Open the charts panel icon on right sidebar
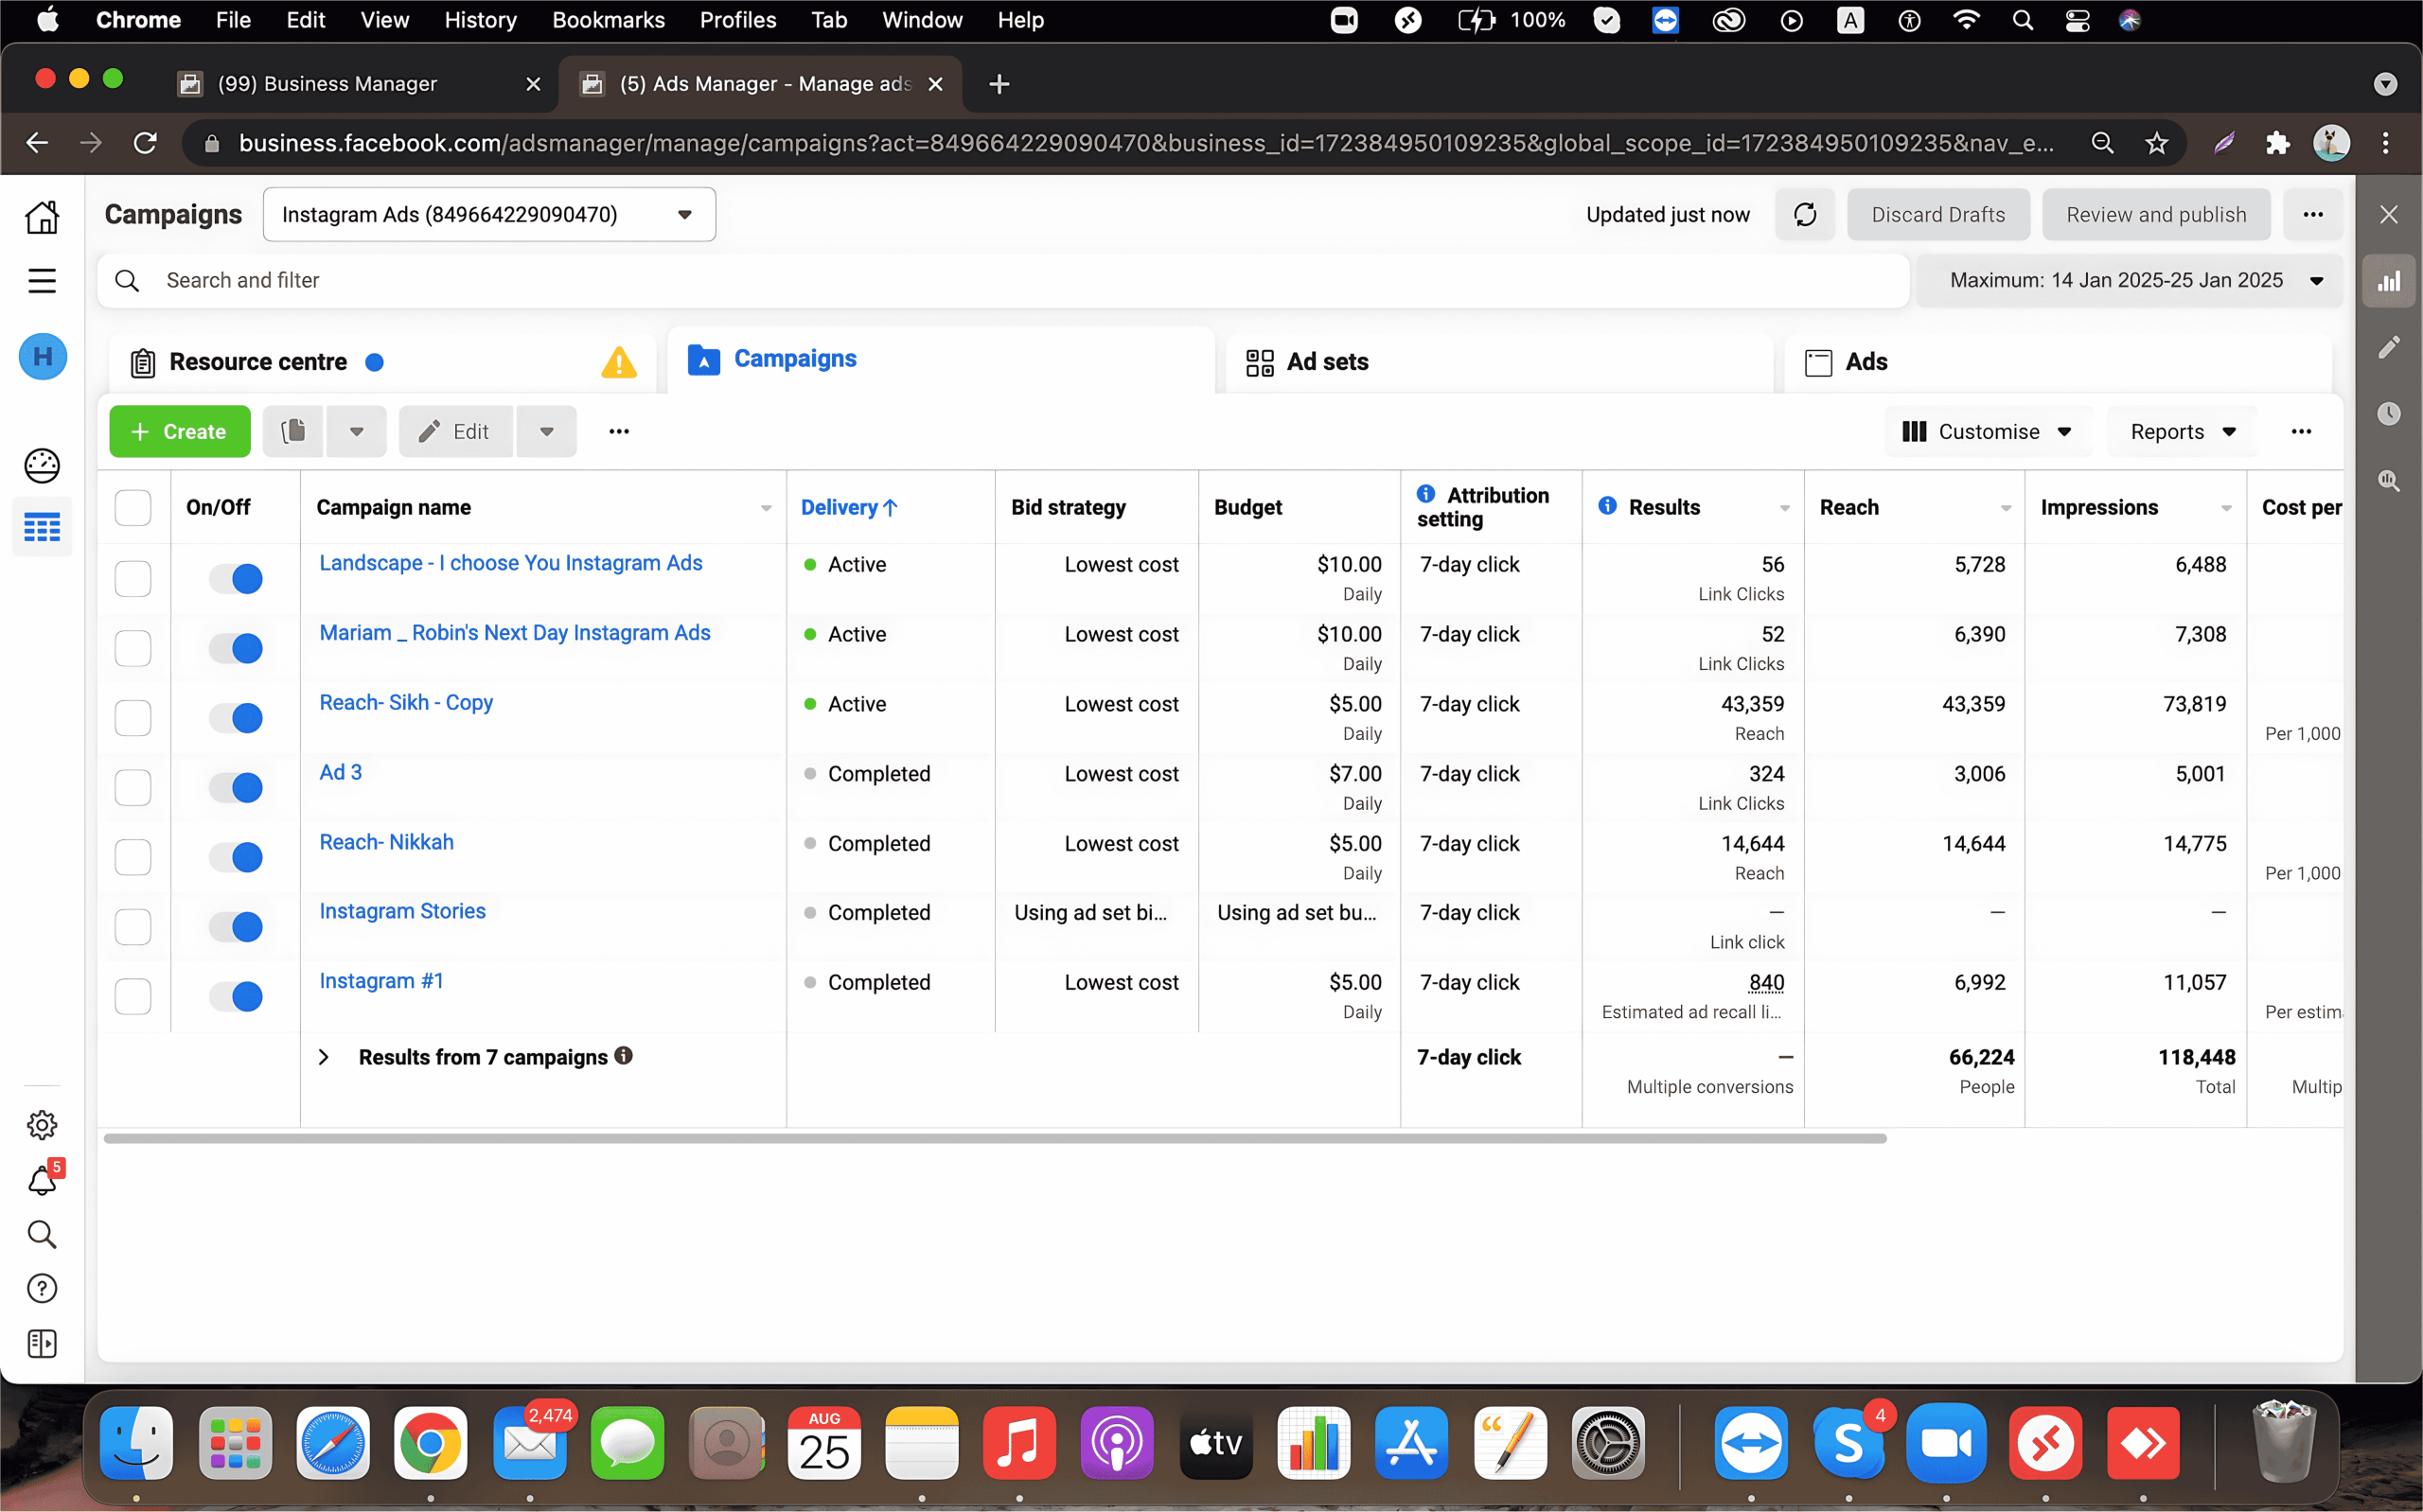 2388,282
